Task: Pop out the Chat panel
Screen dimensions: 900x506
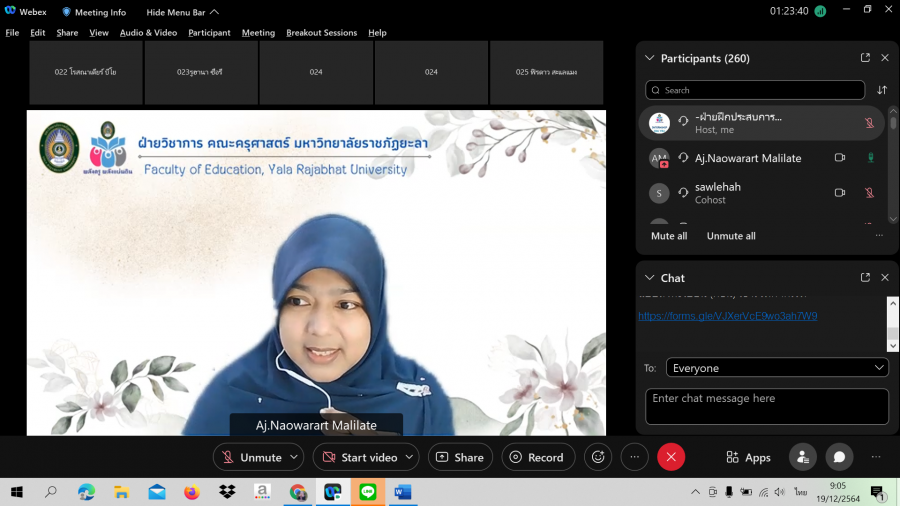Action: (x=865, y=277)
